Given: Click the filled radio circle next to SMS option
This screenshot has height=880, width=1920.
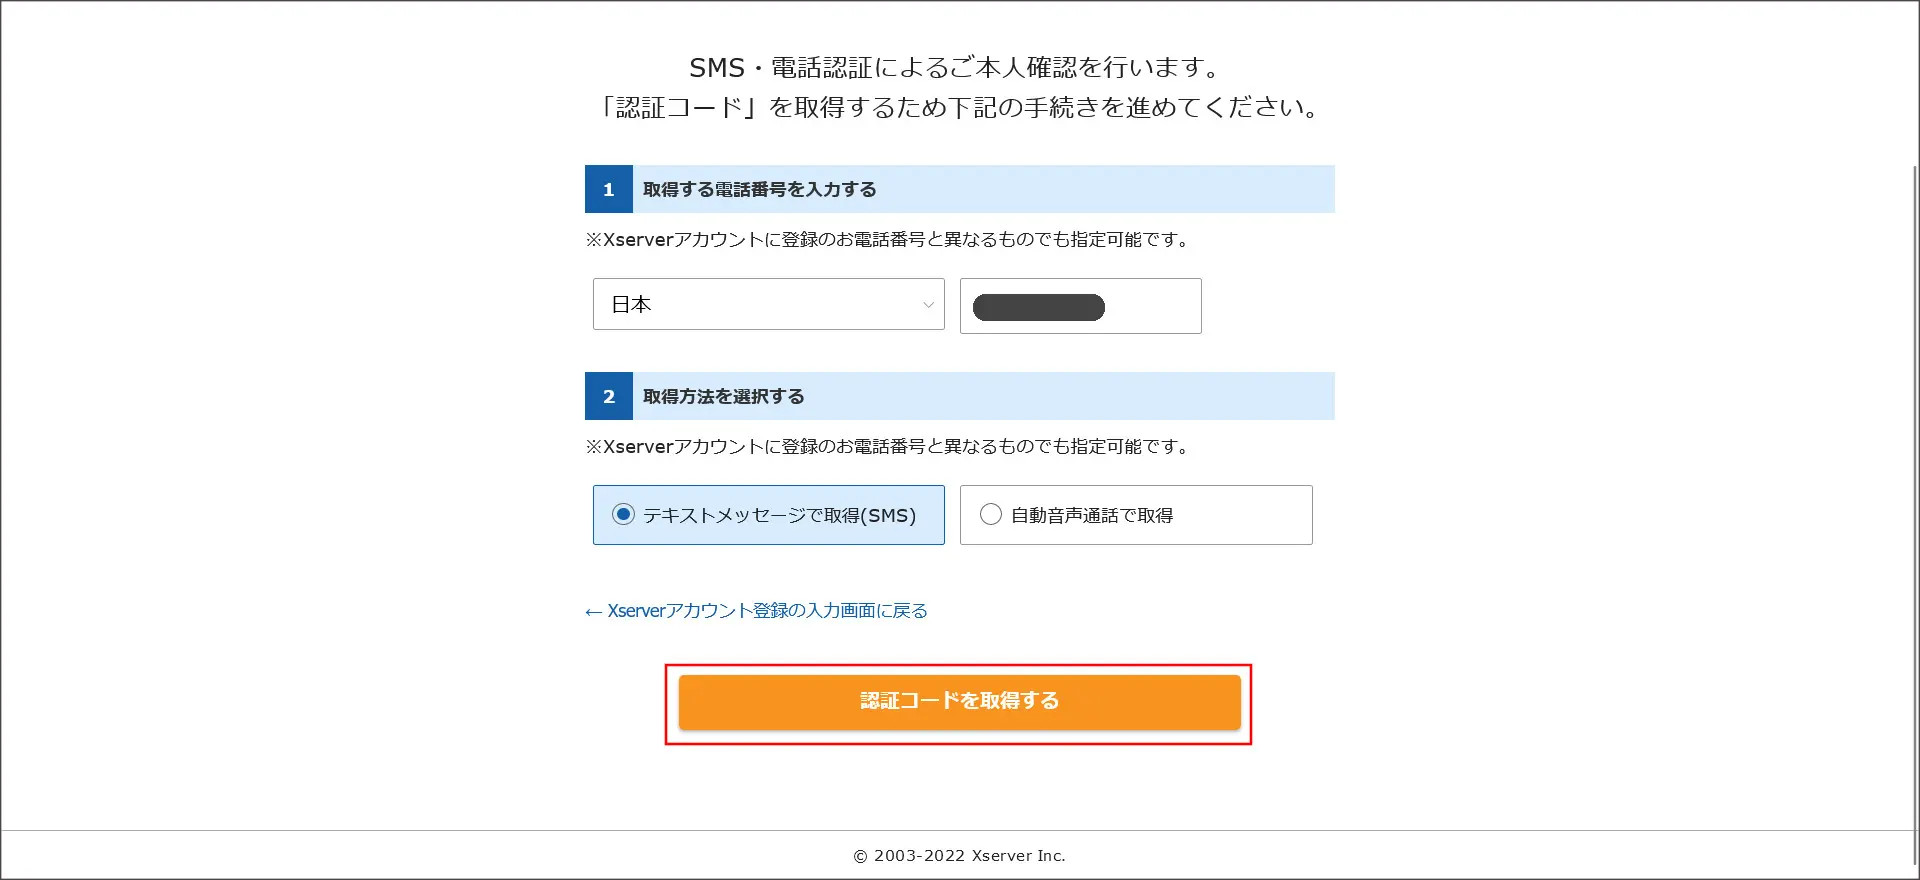Looking at the screenshot, I should click(x=623, y=514).
